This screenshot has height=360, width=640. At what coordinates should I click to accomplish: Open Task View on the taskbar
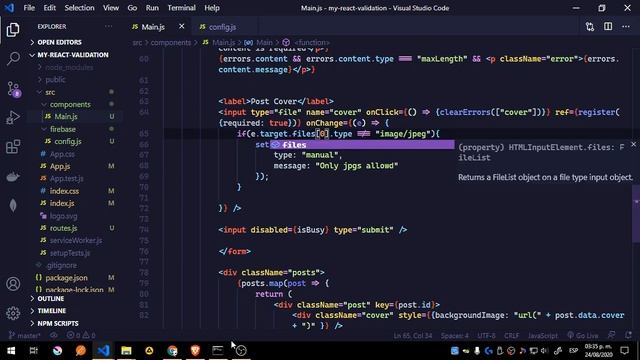click(x=33, y=351)
